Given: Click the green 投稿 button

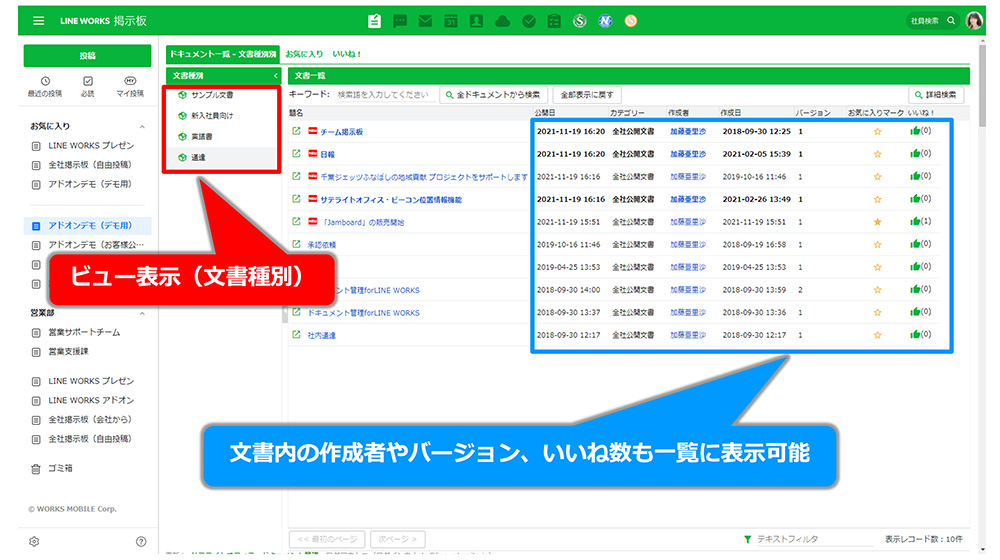Looking at the screenshot, I should click(x=87, y=55).
